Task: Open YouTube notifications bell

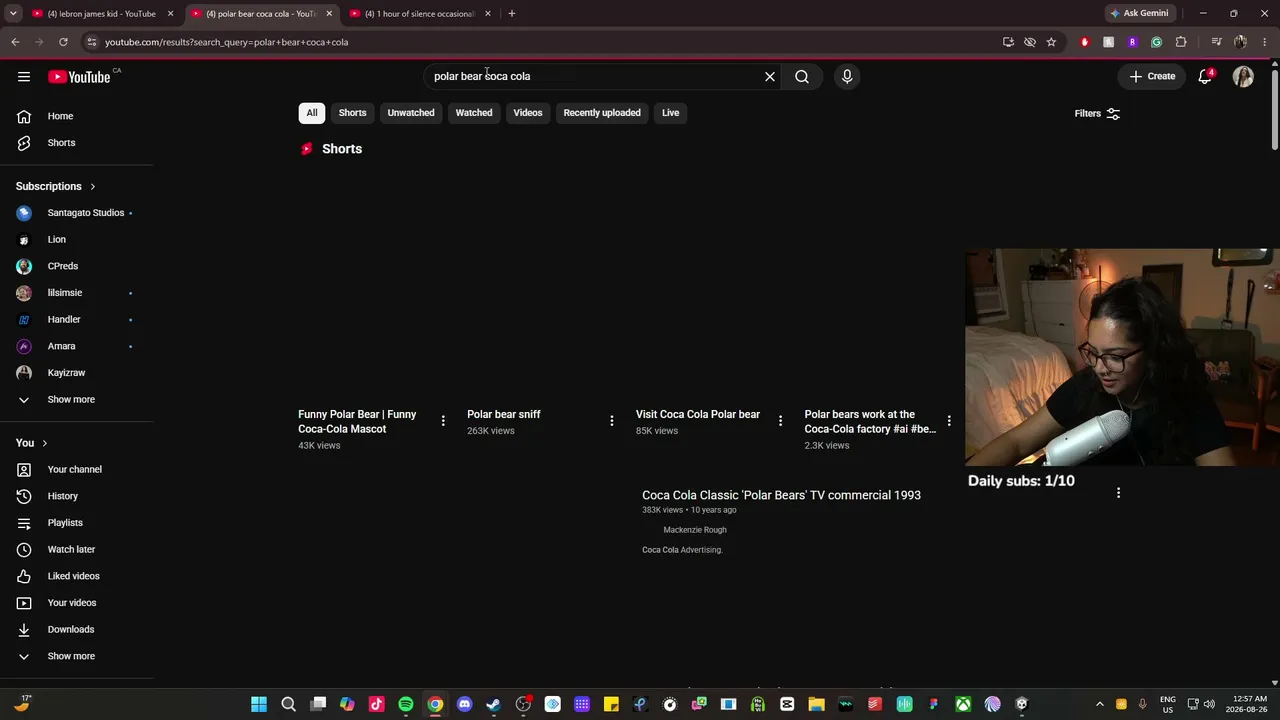Action: 1205,76
